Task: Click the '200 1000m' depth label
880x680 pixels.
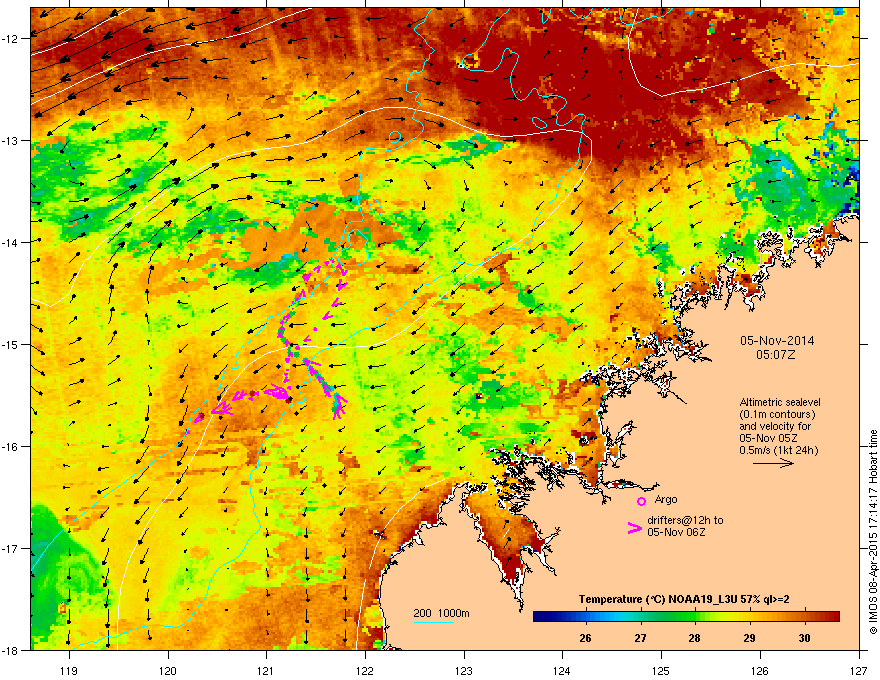Action: 441,613
